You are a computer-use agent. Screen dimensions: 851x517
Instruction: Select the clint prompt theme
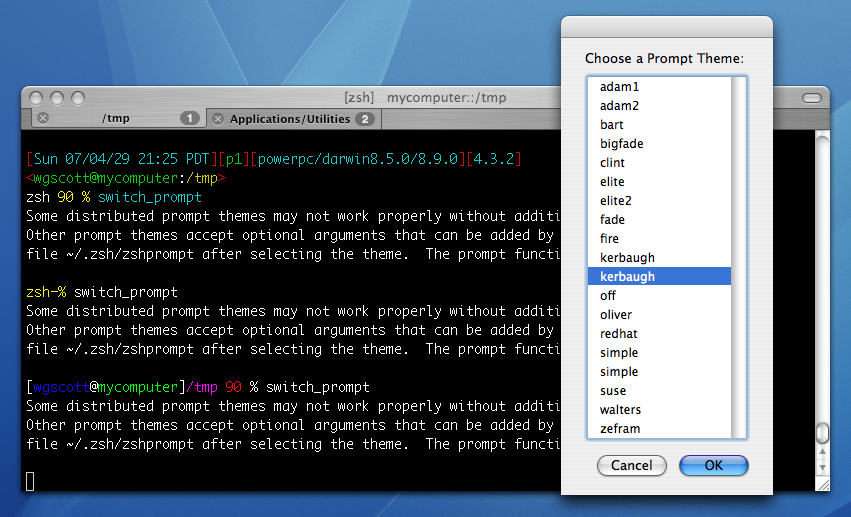click(x=659, y=163)
